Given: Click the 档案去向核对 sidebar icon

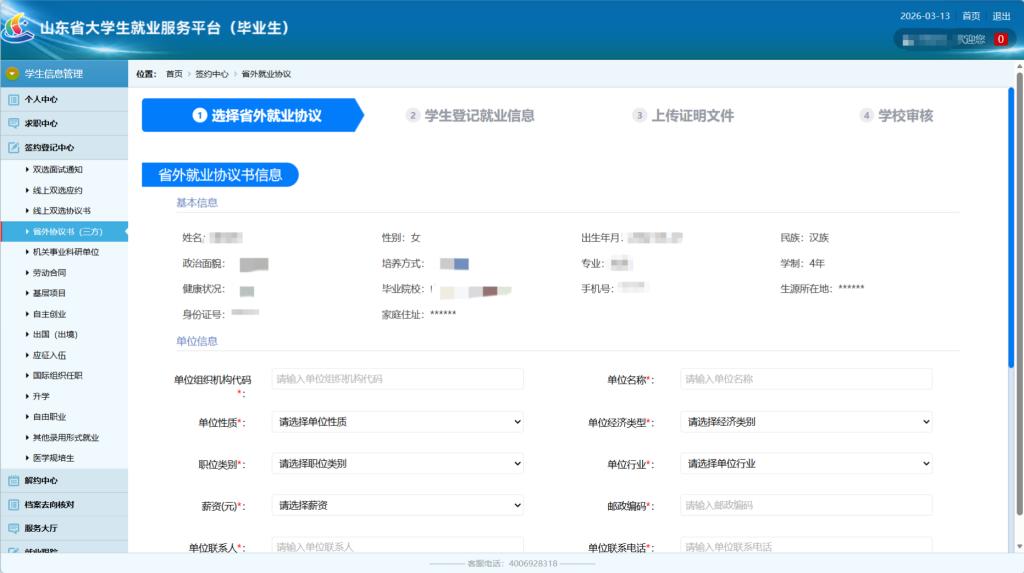Looking at the screenshot, I should 14,504.
